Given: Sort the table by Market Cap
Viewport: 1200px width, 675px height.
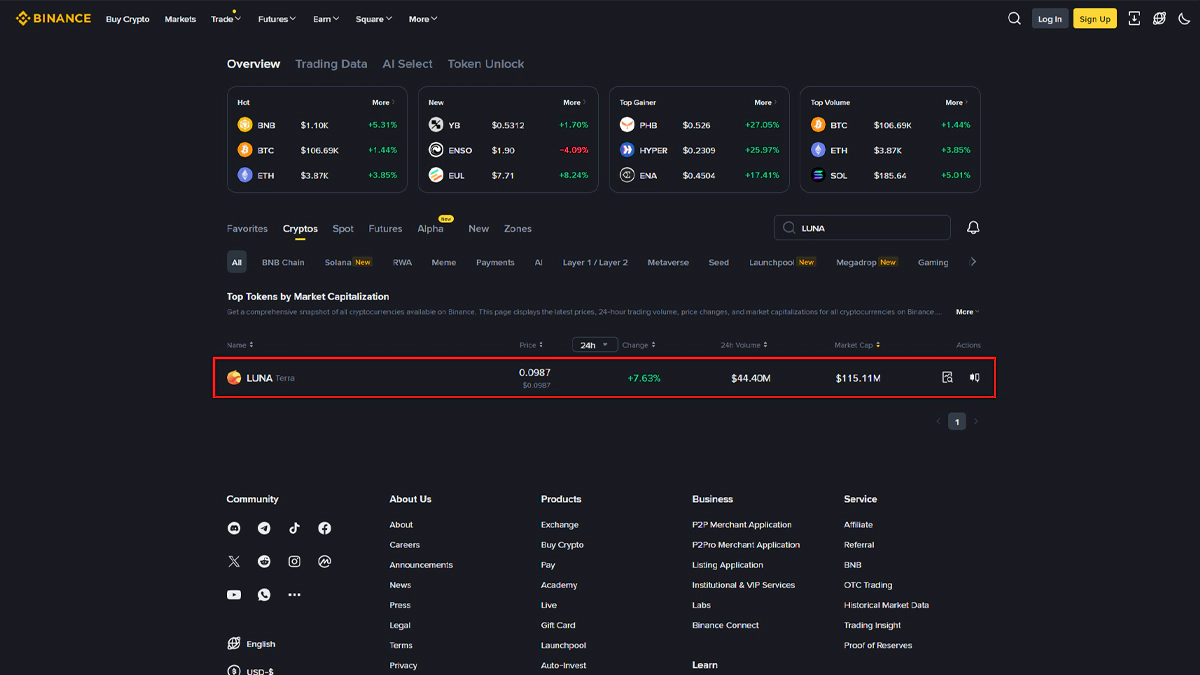Looking at the screenshot, I should pos(857,345).
